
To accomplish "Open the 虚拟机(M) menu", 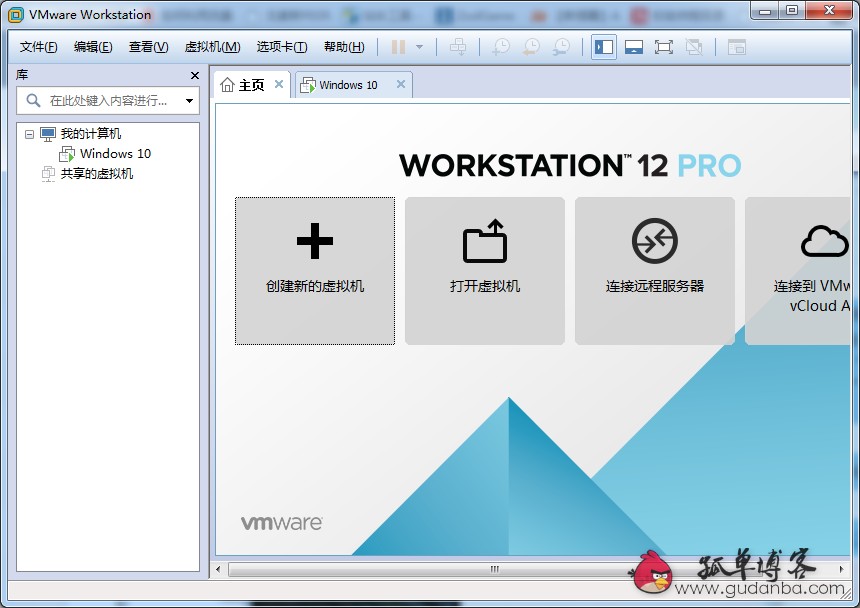I will click(212, 47).
